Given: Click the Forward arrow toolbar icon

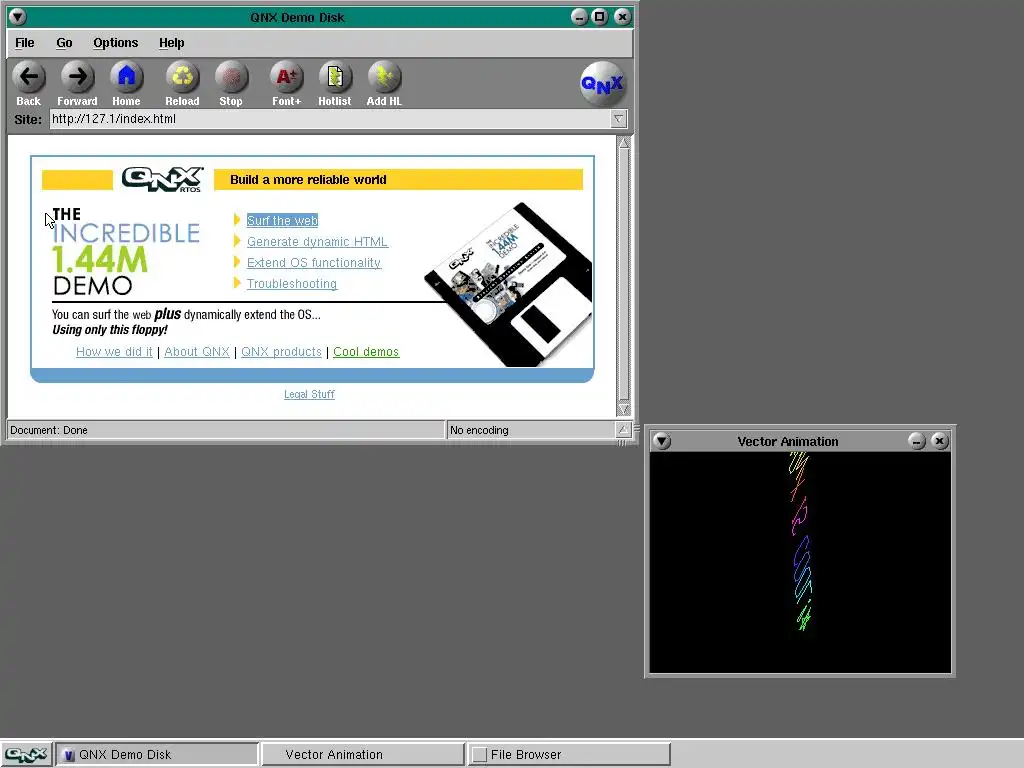Looking at the screenshot, I should [x=77, y=78].
